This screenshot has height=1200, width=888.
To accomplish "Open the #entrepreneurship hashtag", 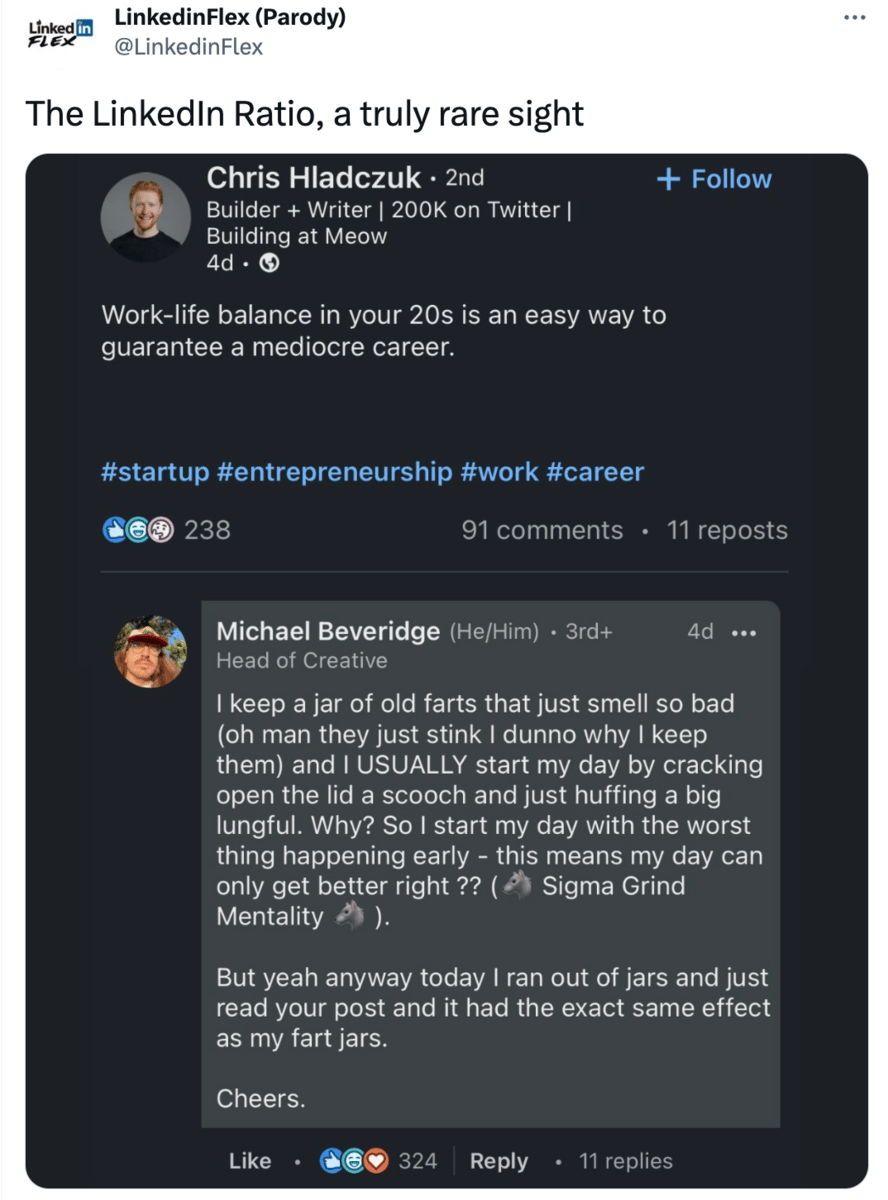I will pos(334,472).
